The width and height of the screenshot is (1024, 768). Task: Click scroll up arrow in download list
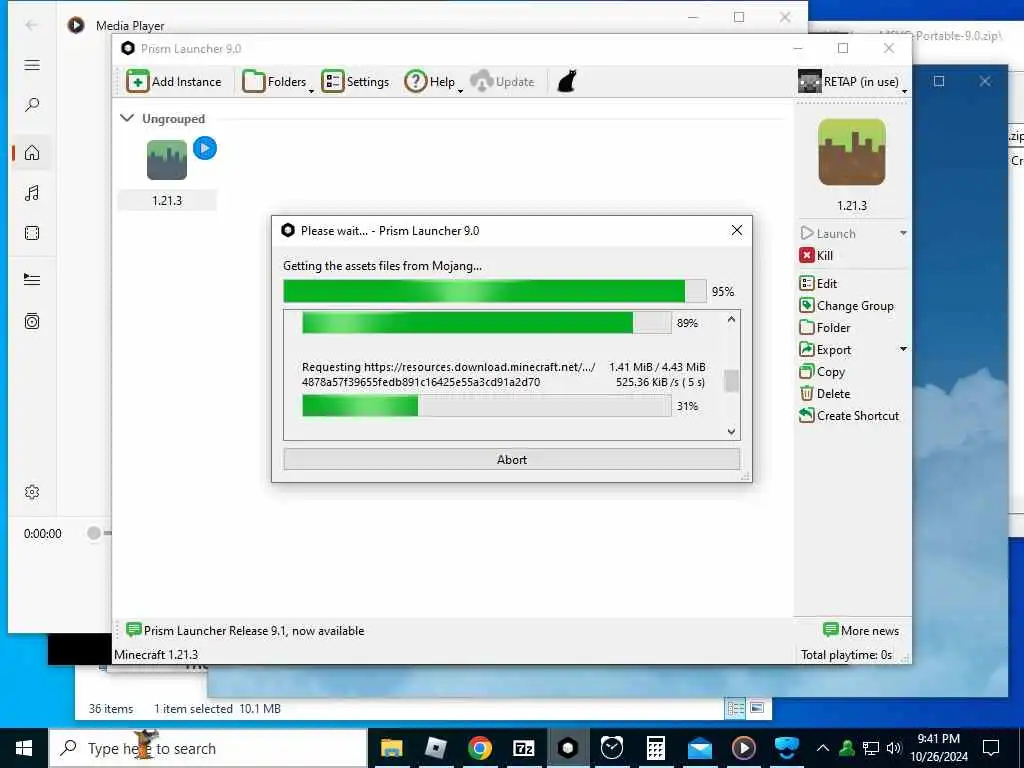(x=731, y=319)
